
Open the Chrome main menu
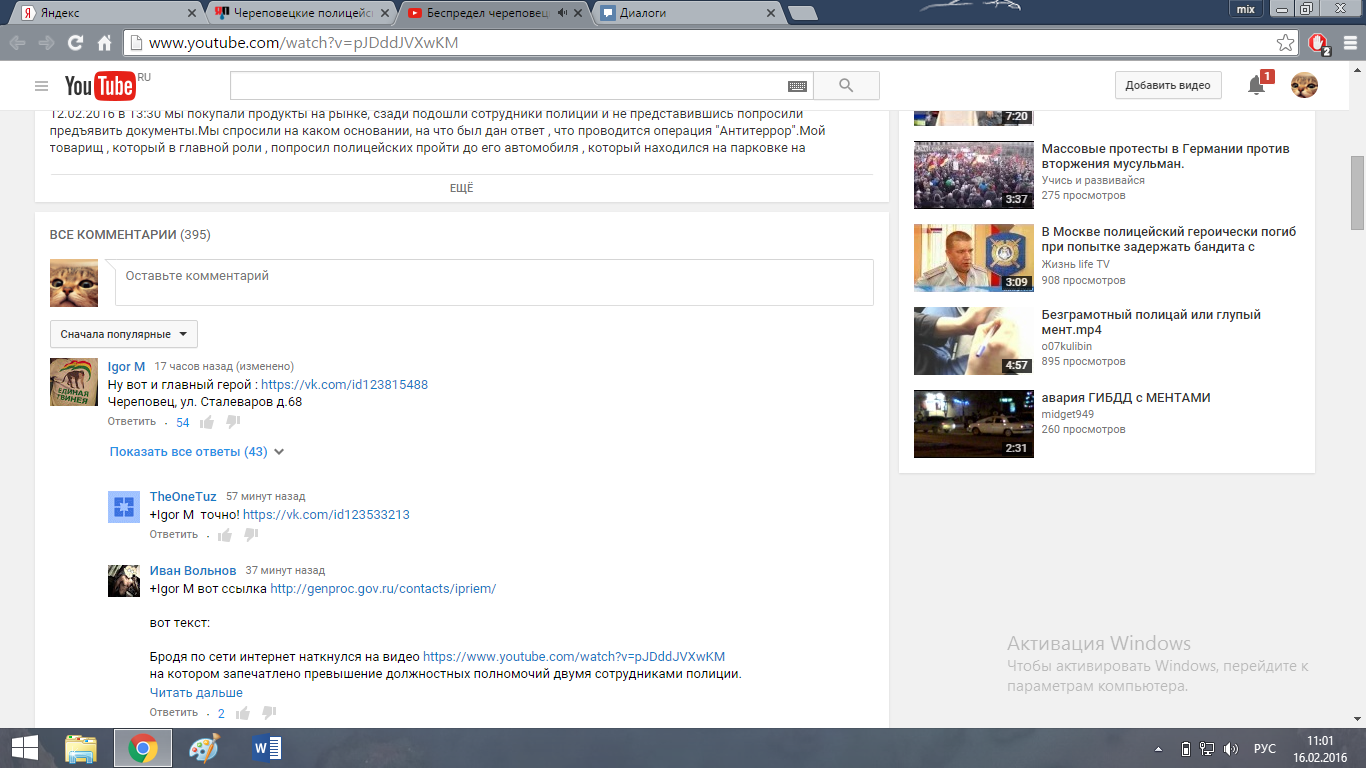[1348, 43]
